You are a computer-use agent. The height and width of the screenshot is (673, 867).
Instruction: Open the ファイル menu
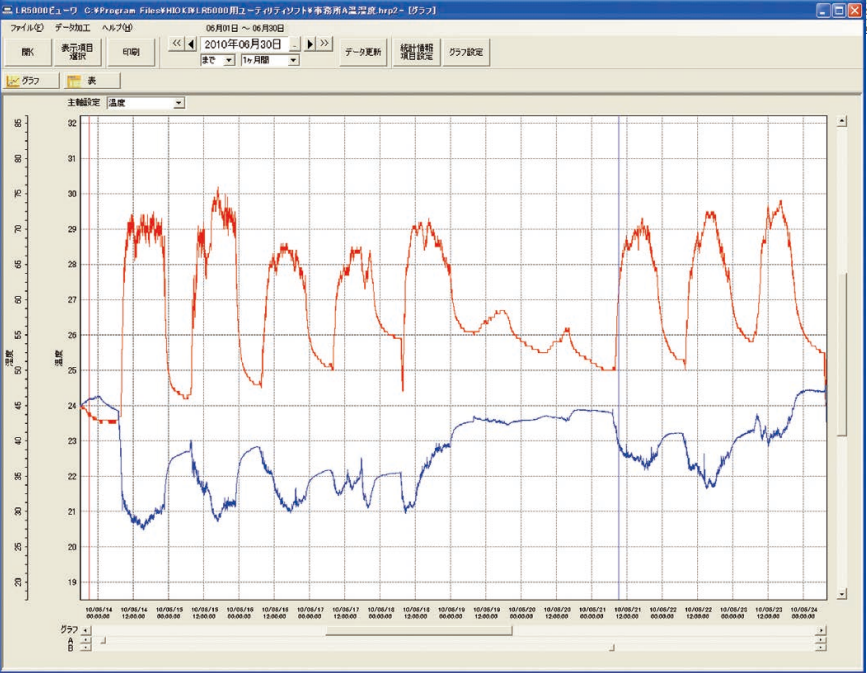pyautogui.click(x=26, y=27)
